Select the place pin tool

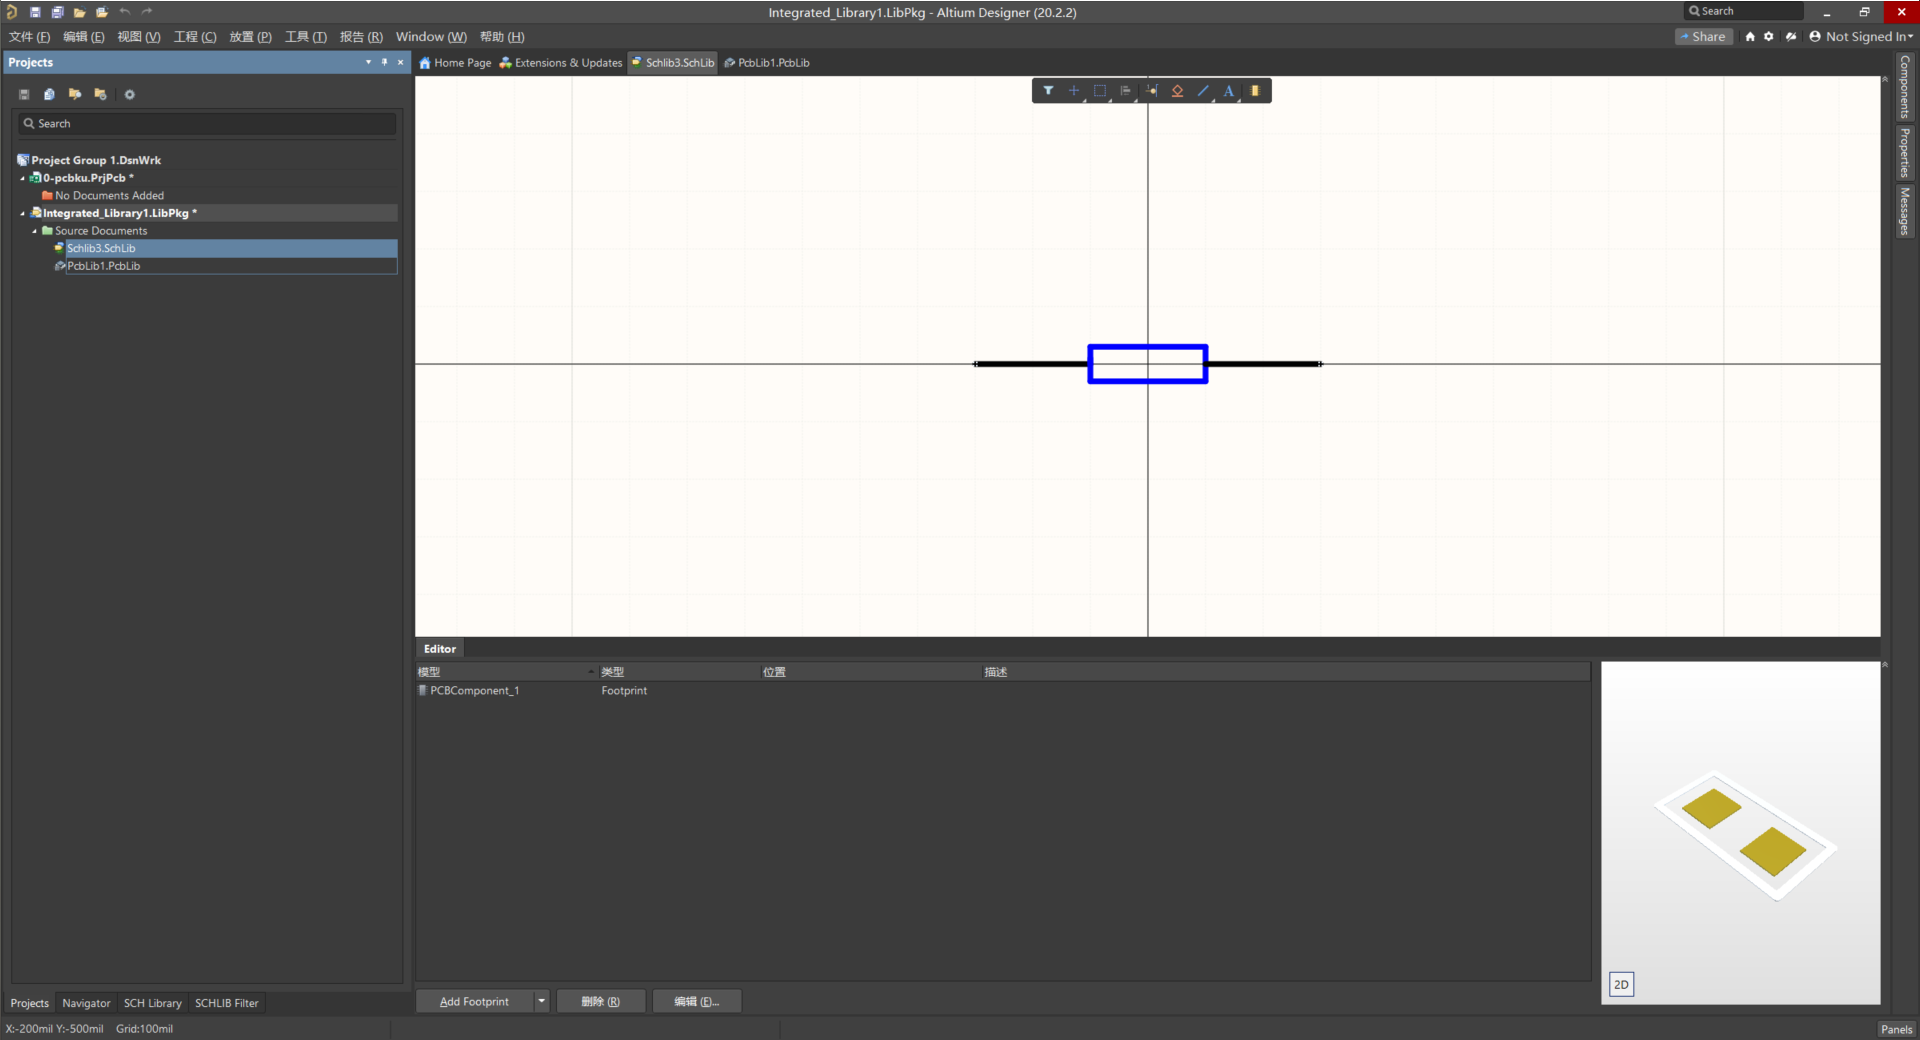(x=1152, y=91)
